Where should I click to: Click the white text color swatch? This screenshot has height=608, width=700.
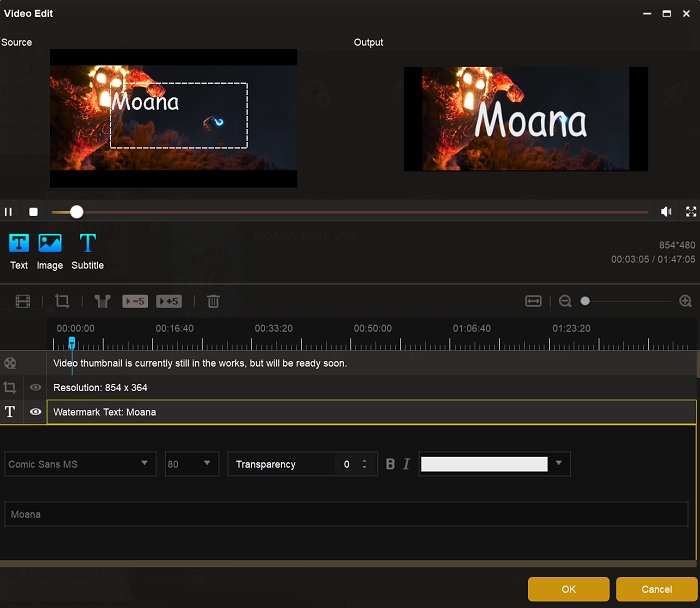484,464
